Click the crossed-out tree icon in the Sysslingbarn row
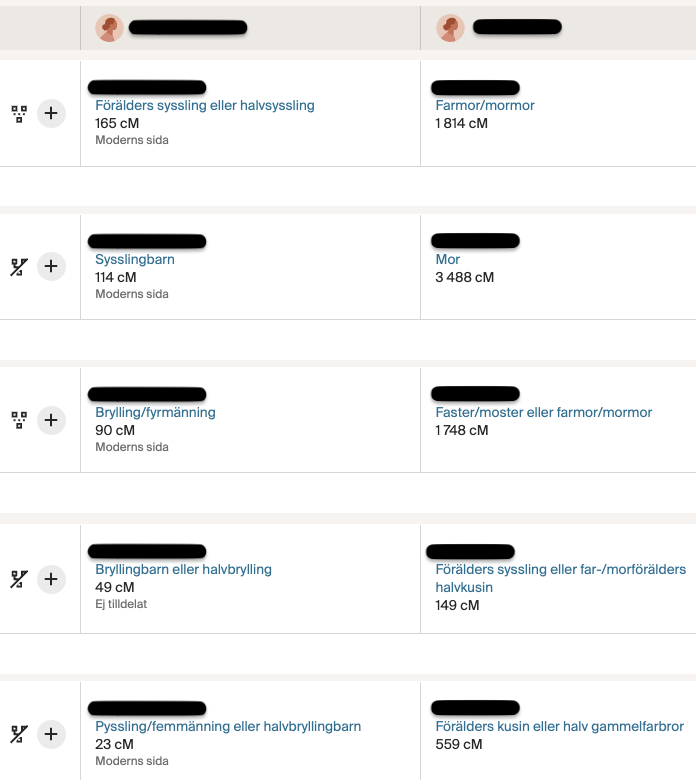696x780 pixels. [x=19, y=267]
